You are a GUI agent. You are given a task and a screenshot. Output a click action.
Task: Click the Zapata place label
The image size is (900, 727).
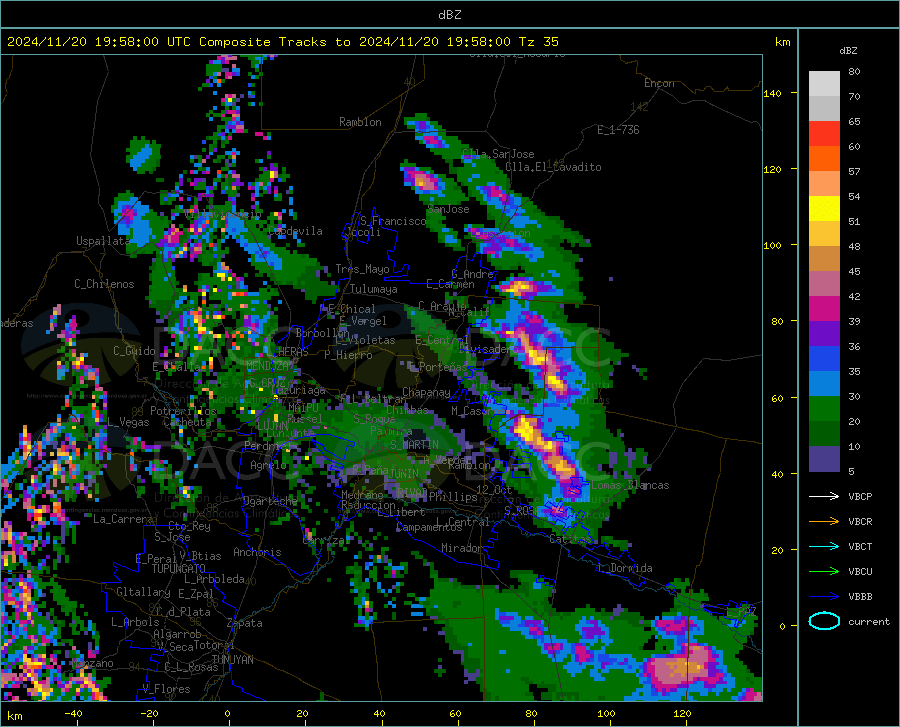(245, 623)
